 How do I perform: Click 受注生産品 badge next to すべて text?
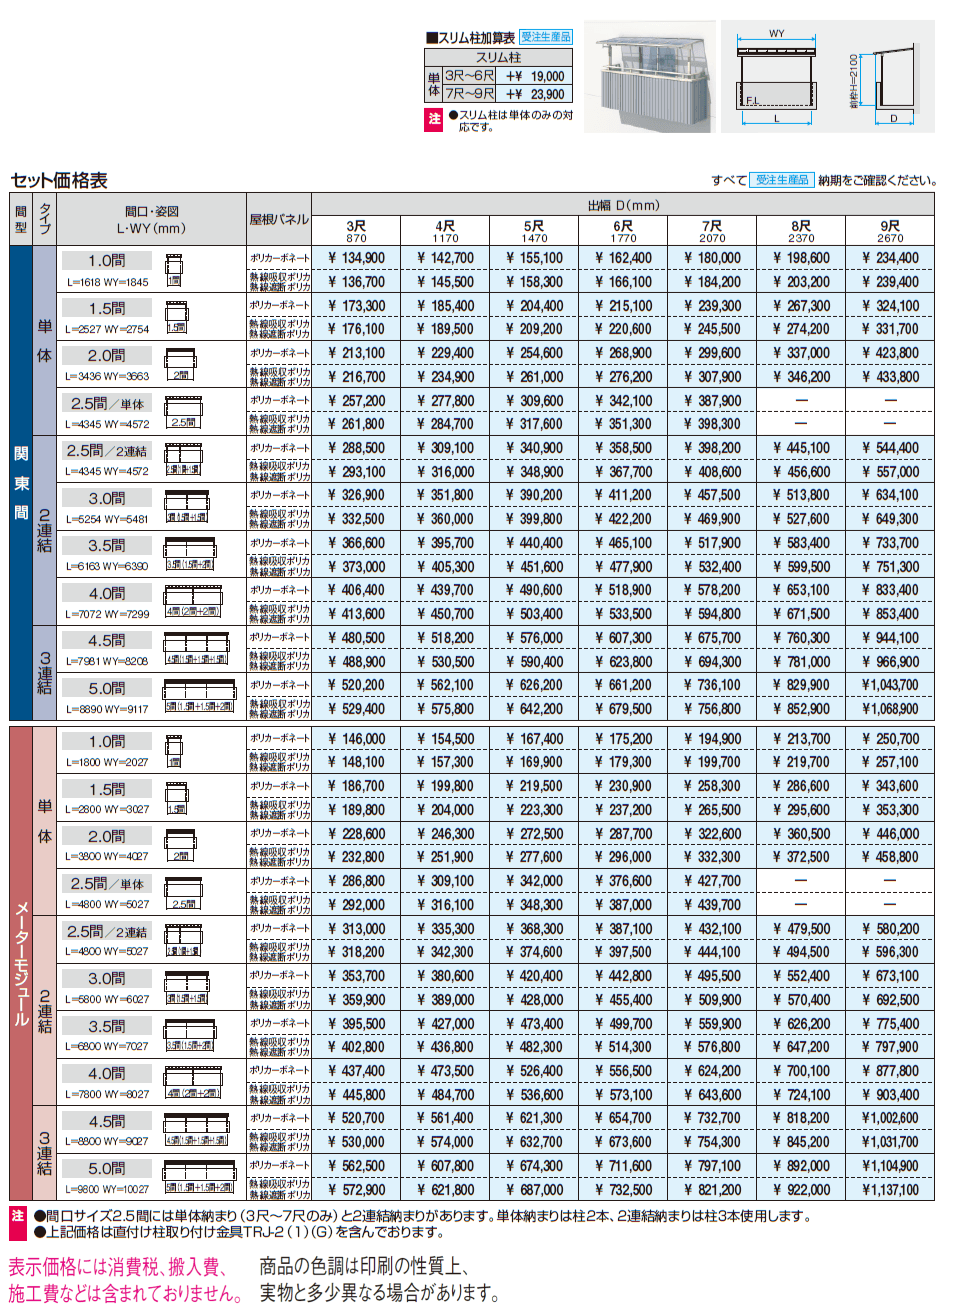(781, 180)
